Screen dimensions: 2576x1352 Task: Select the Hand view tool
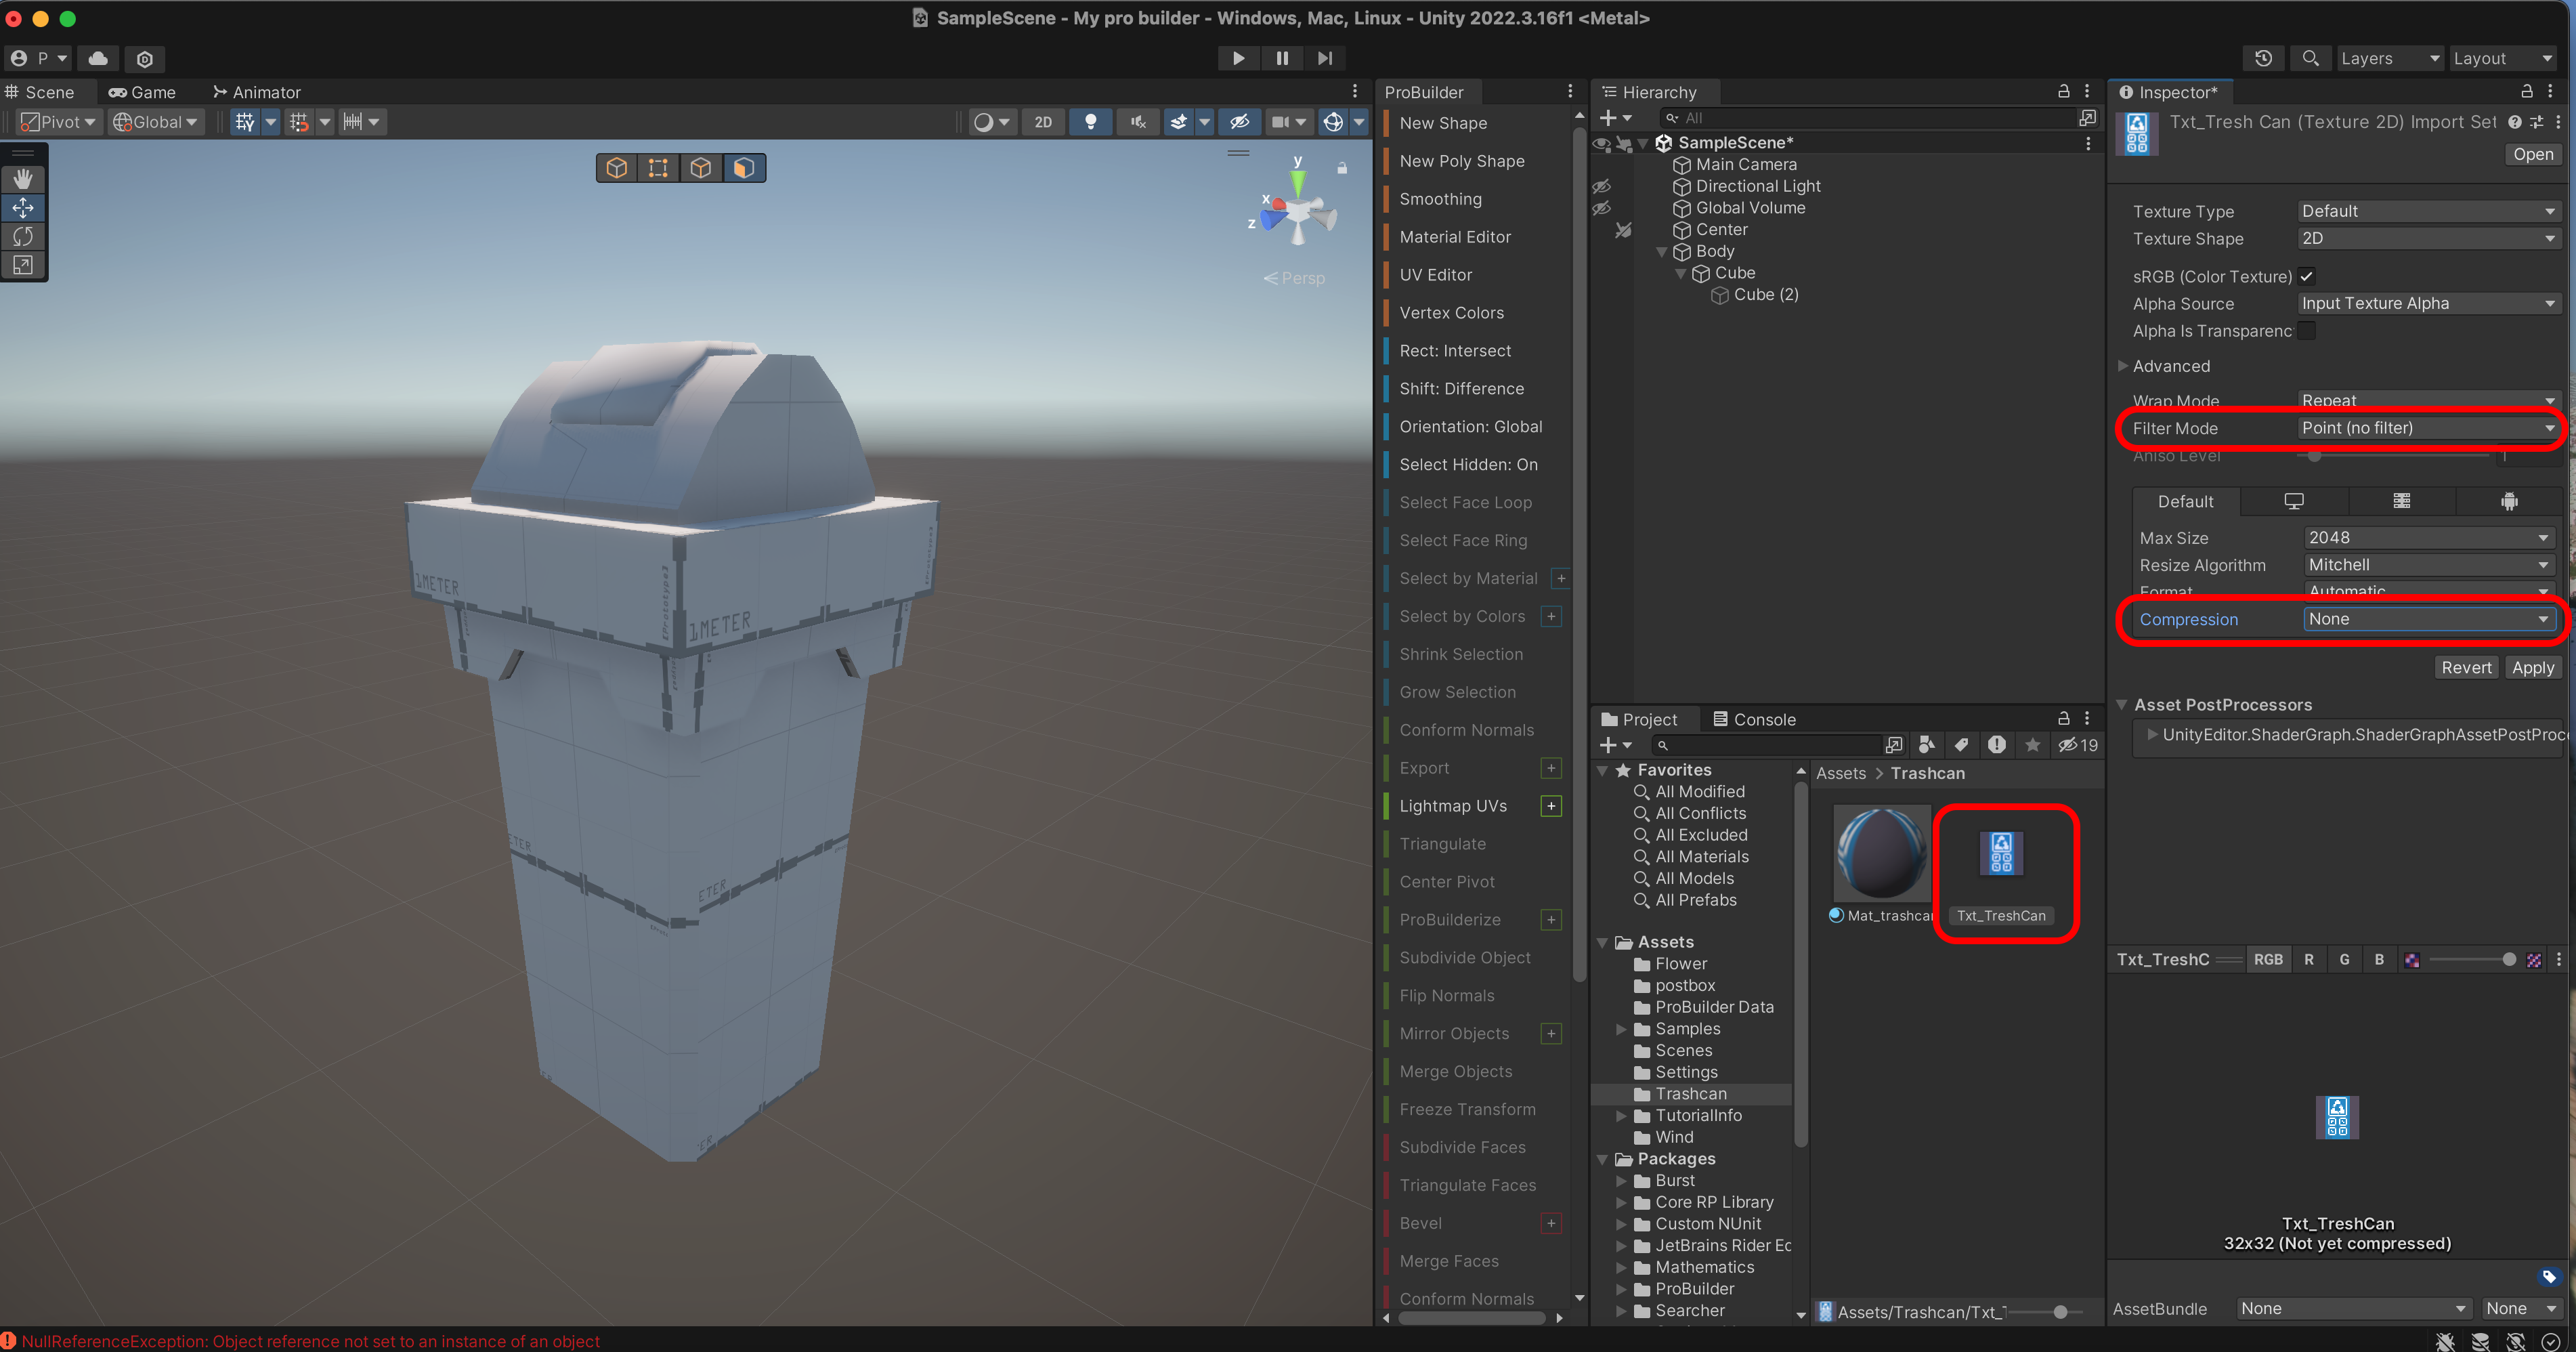23,179
